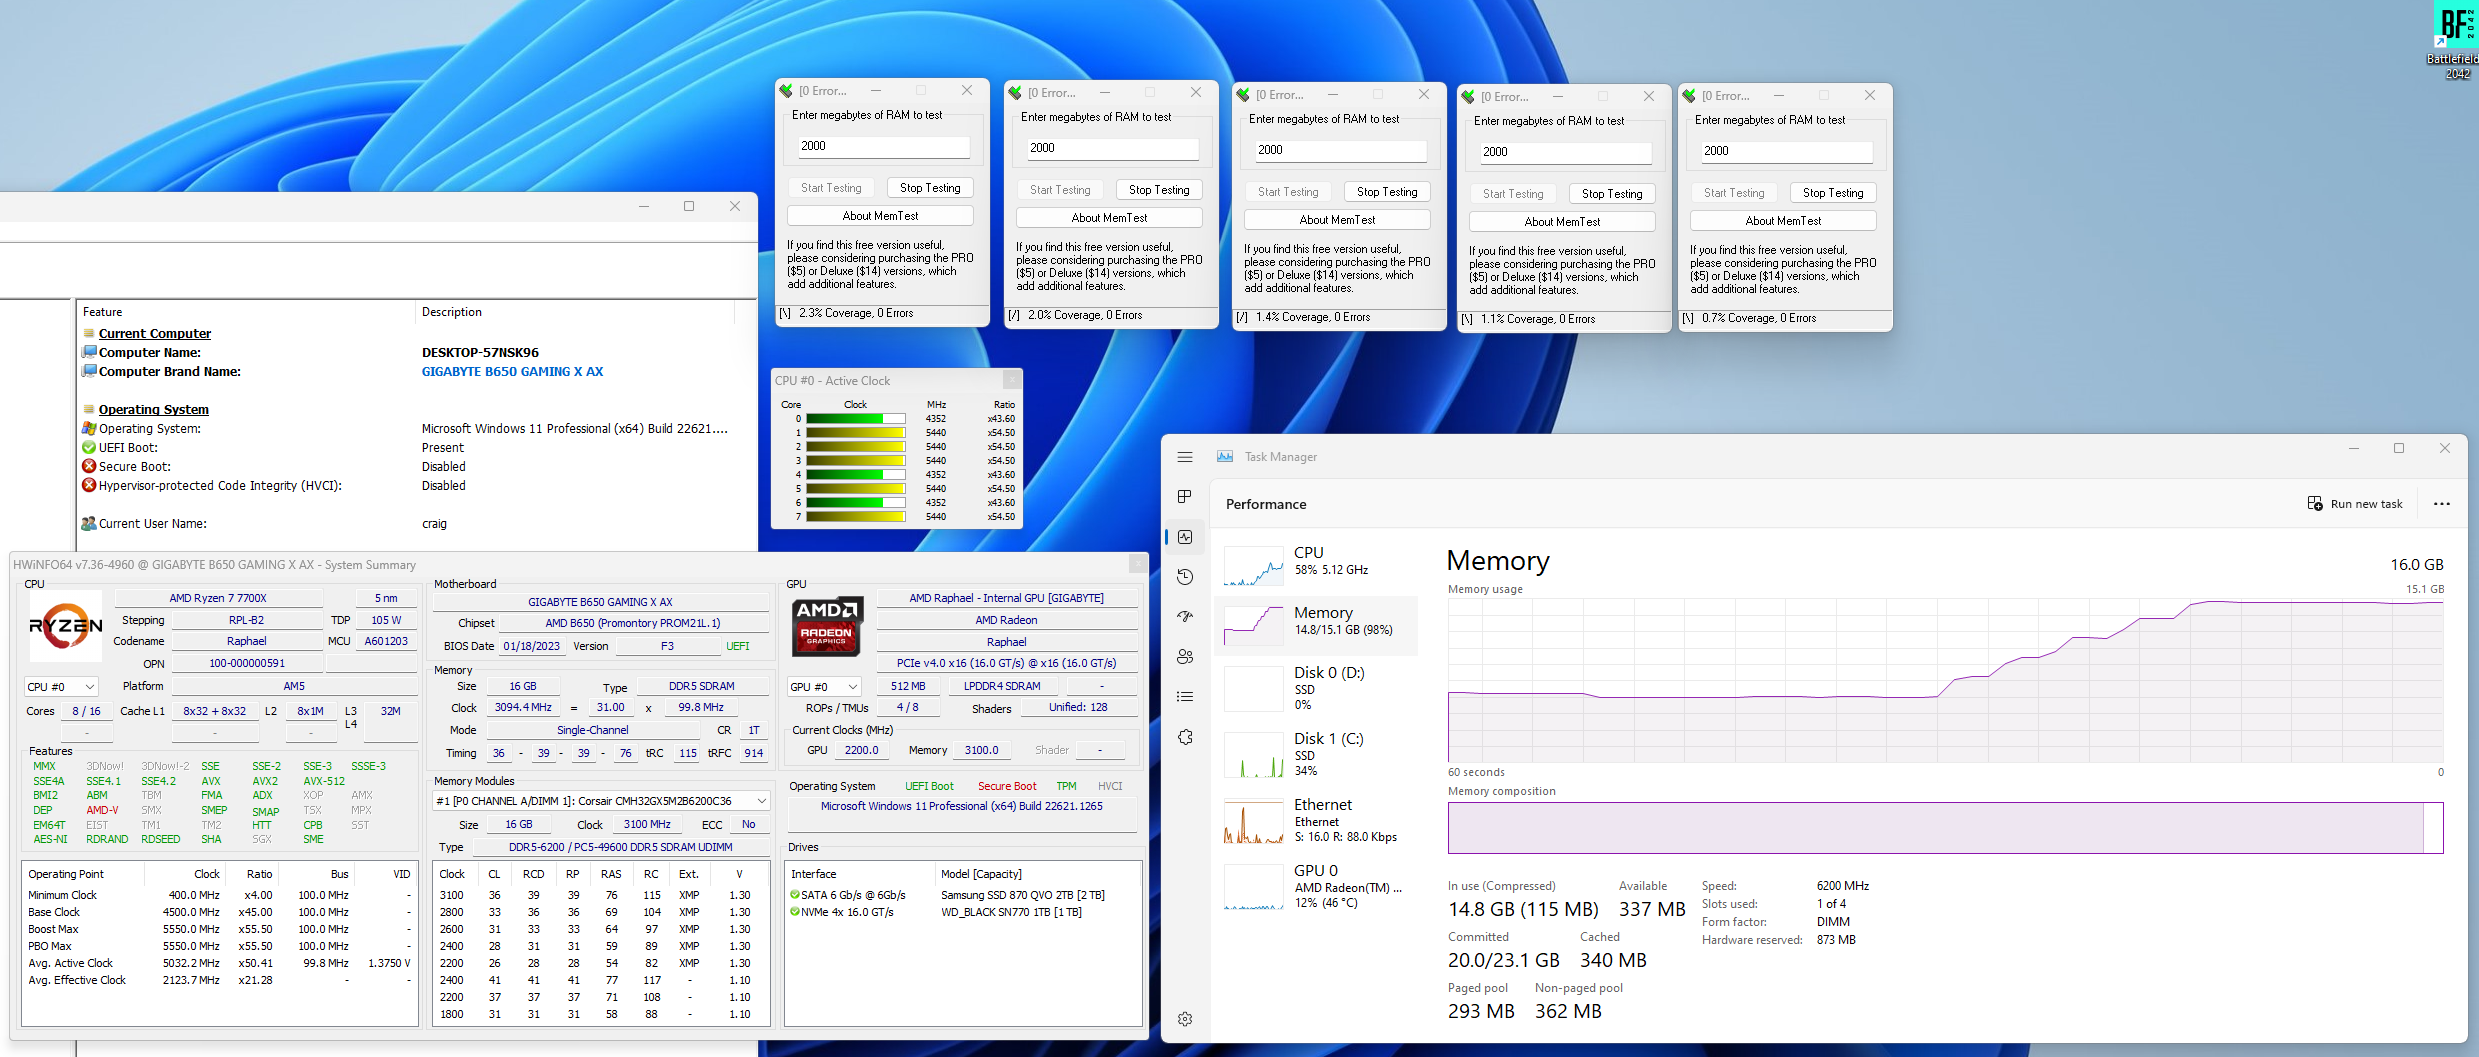Click Core 4 clock bar in Active Clock window
Viewport: 2479px width, 1057px height.
coord(856,475)
